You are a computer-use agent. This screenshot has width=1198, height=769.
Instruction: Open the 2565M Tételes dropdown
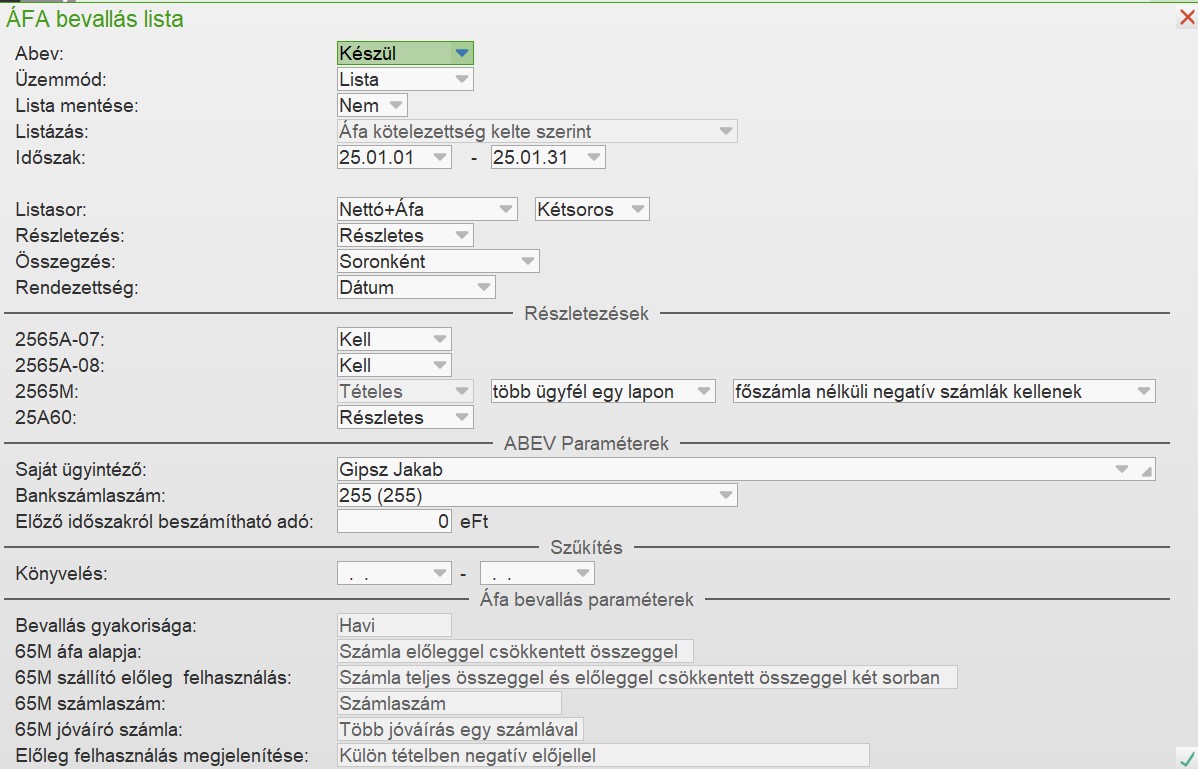coord(405,391)
